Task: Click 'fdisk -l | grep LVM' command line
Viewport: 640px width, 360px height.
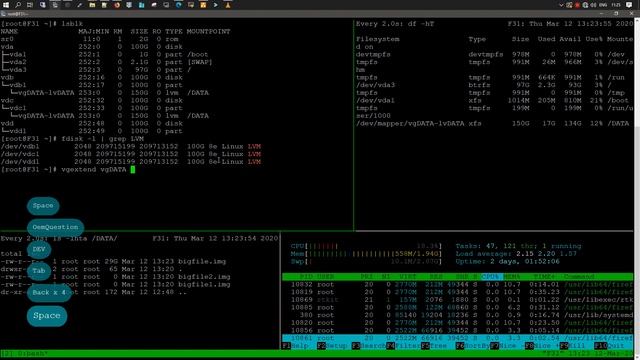Action: tap(102, 139)
